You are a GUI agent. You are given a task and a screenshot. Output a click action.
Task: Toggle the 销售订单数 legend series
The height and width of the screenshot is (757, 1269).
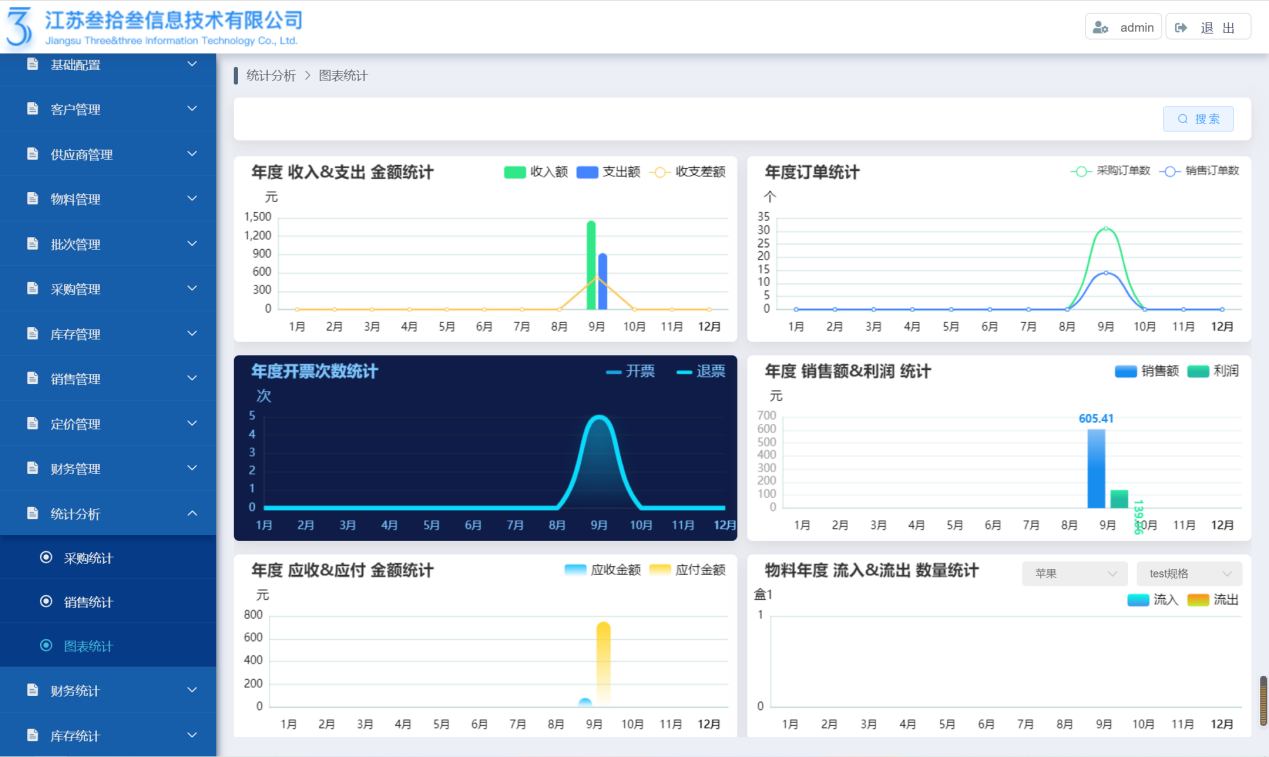[1199, 171]
